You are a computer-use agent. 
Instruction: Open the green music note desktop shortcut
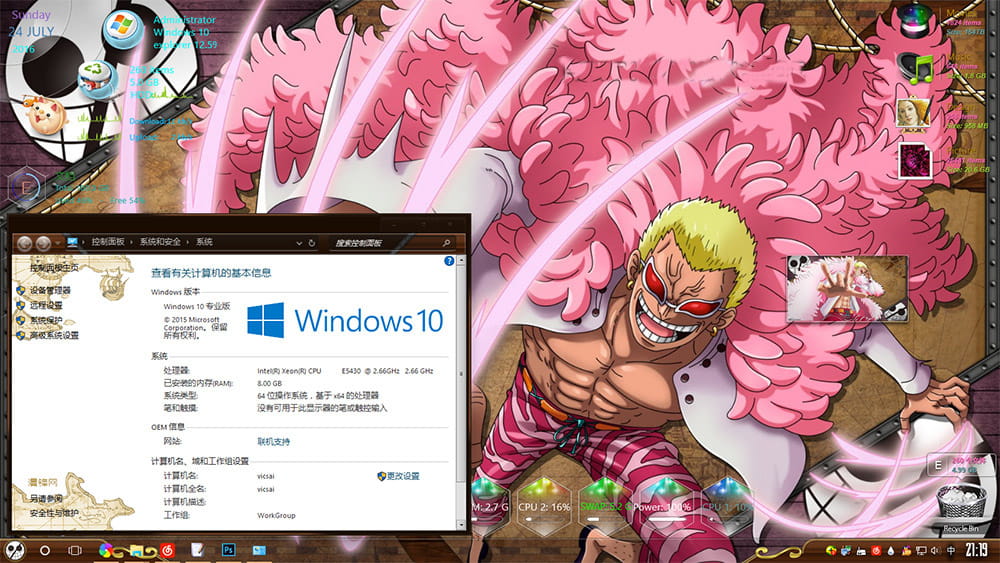[x=915, y=69]
